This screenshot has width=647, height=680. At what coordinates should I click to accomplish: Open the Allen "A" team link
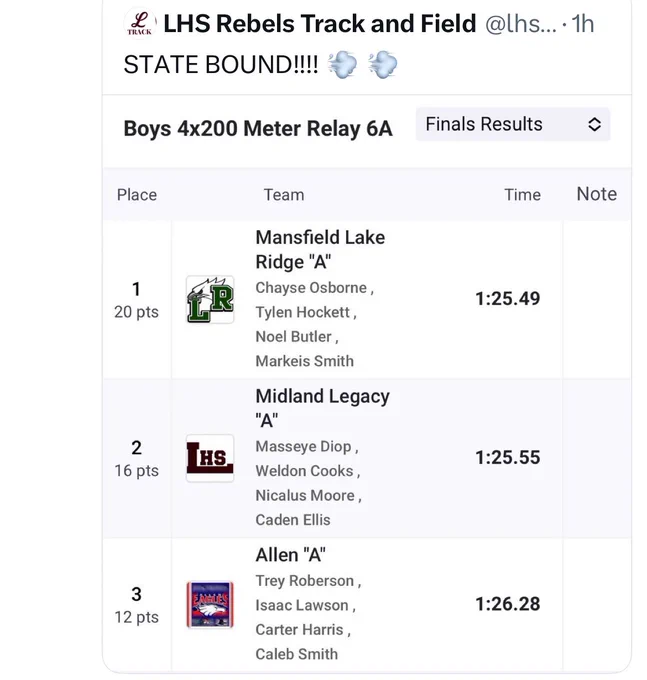(291, 555)
